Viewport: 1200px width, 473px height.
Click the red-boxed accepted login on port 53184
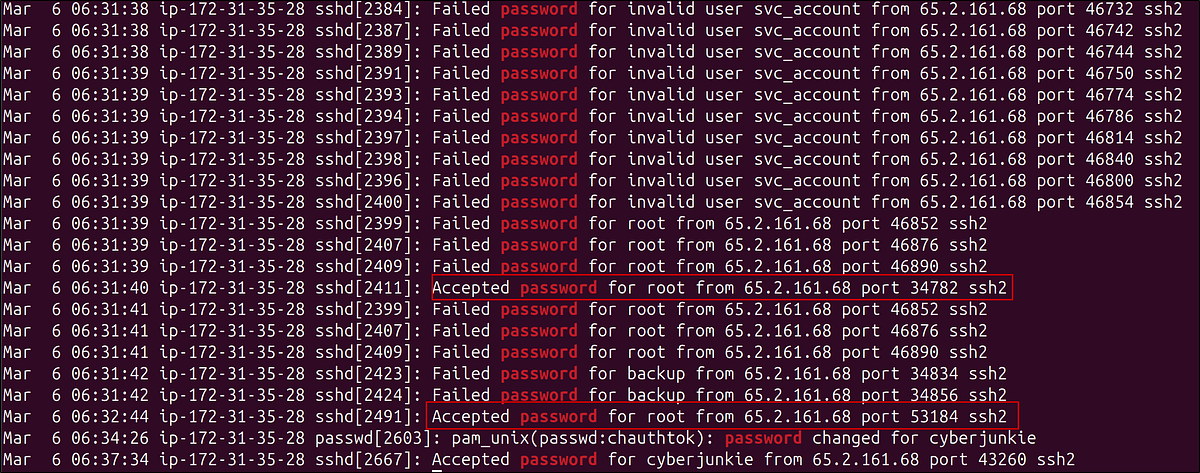click(x=721, y=415)
